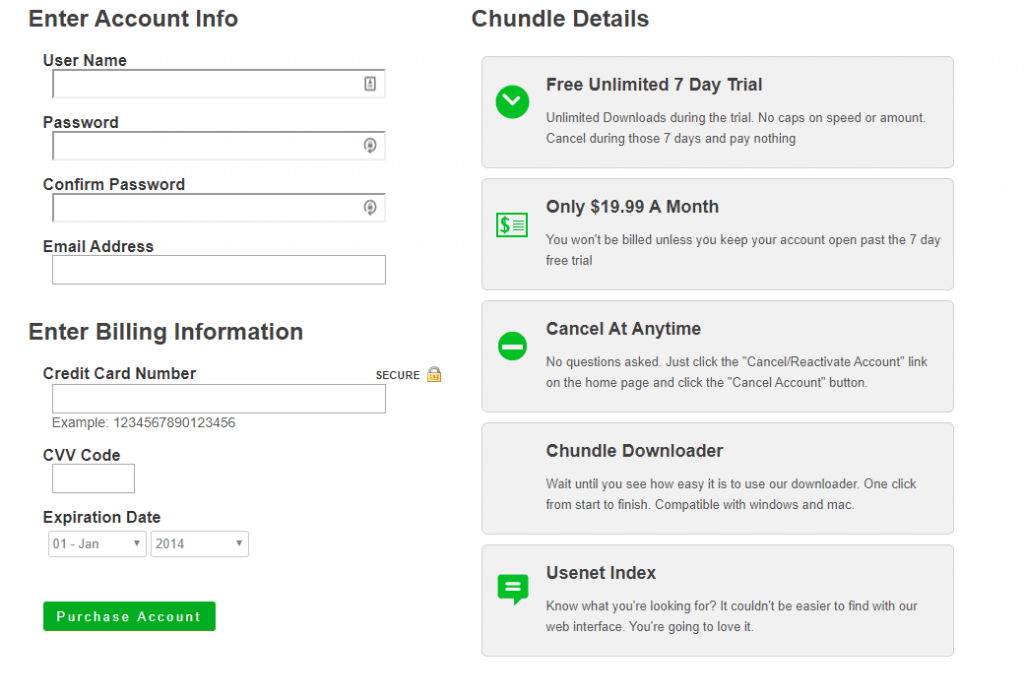Click the Chundle Downloader heading
The width and height of the screenshot is (1024, 699).
[634, 451]
